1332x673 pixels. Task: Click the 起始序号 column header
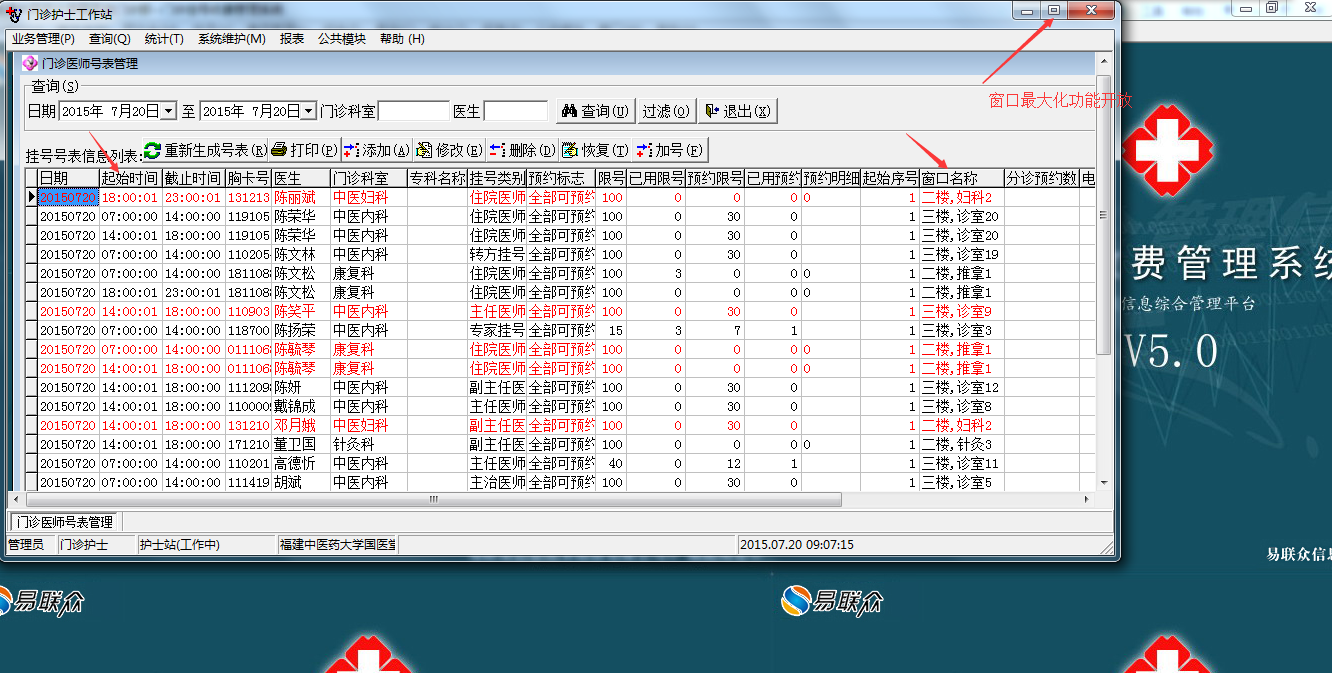point(890,178)
